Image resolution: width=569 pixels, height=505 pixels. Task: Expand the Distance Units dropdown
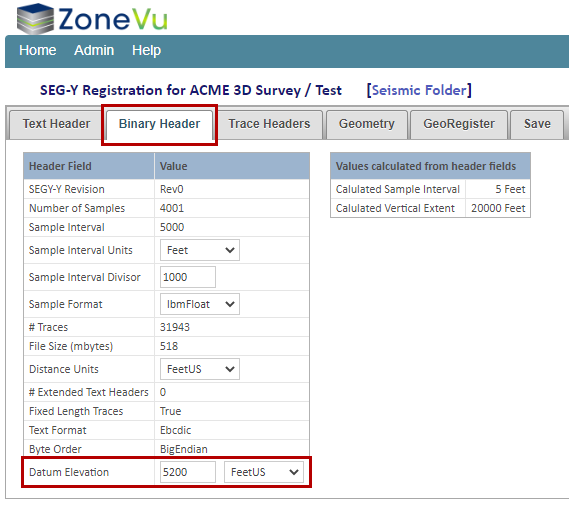click(200, 369)
